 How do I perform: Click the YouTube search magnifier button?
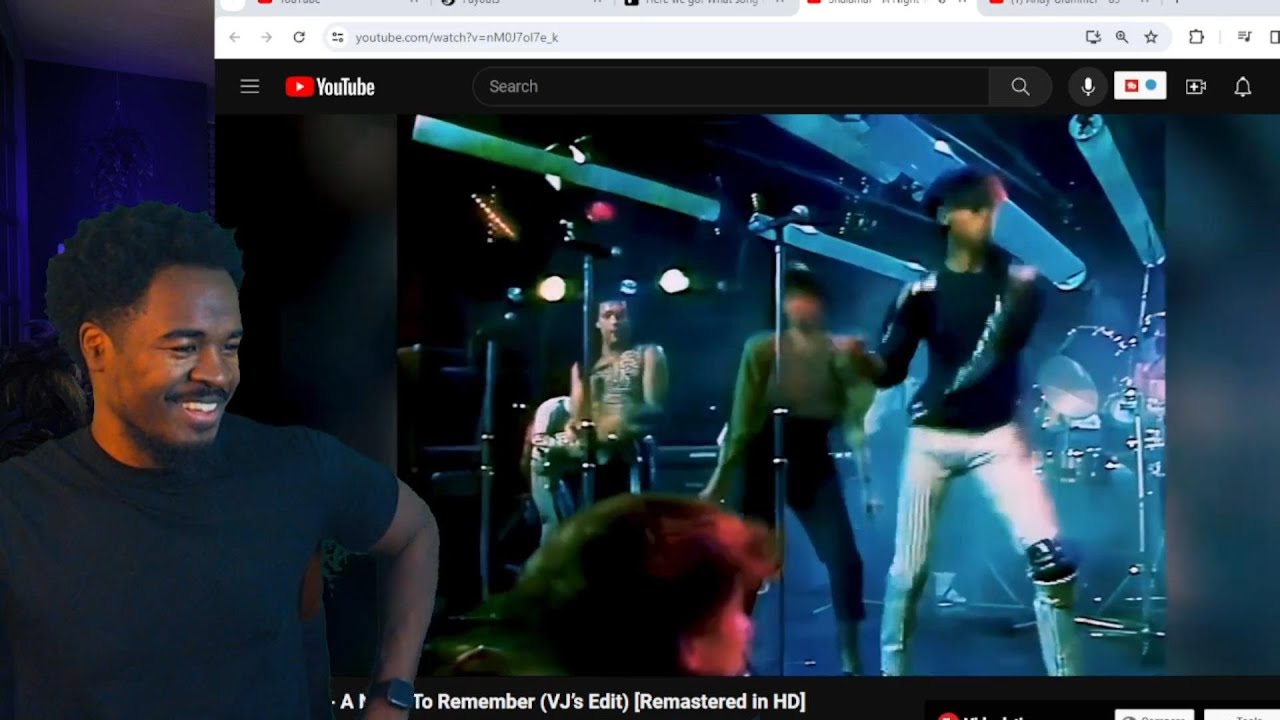pos(1020,87)
